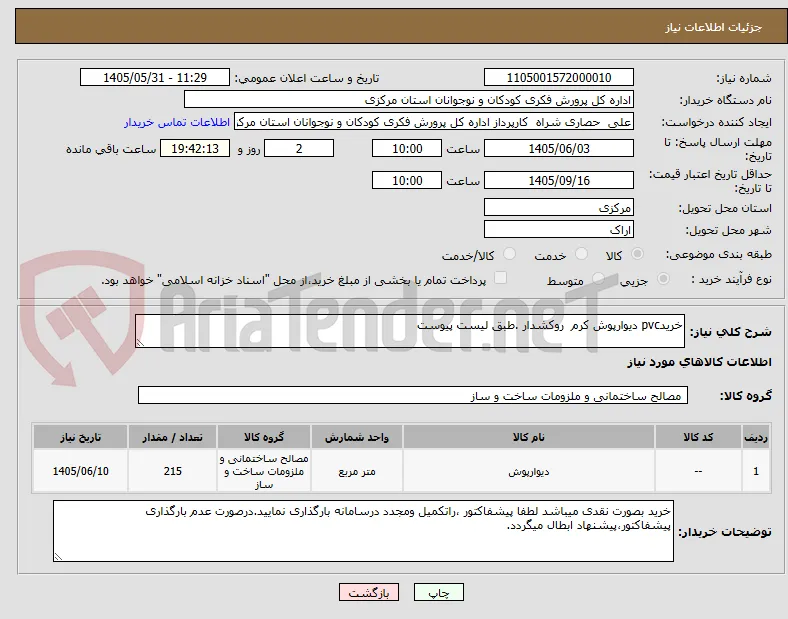This screenshot has width=788, height=619.
Task: Click the row number 1 cell
Action: (756, 471)
